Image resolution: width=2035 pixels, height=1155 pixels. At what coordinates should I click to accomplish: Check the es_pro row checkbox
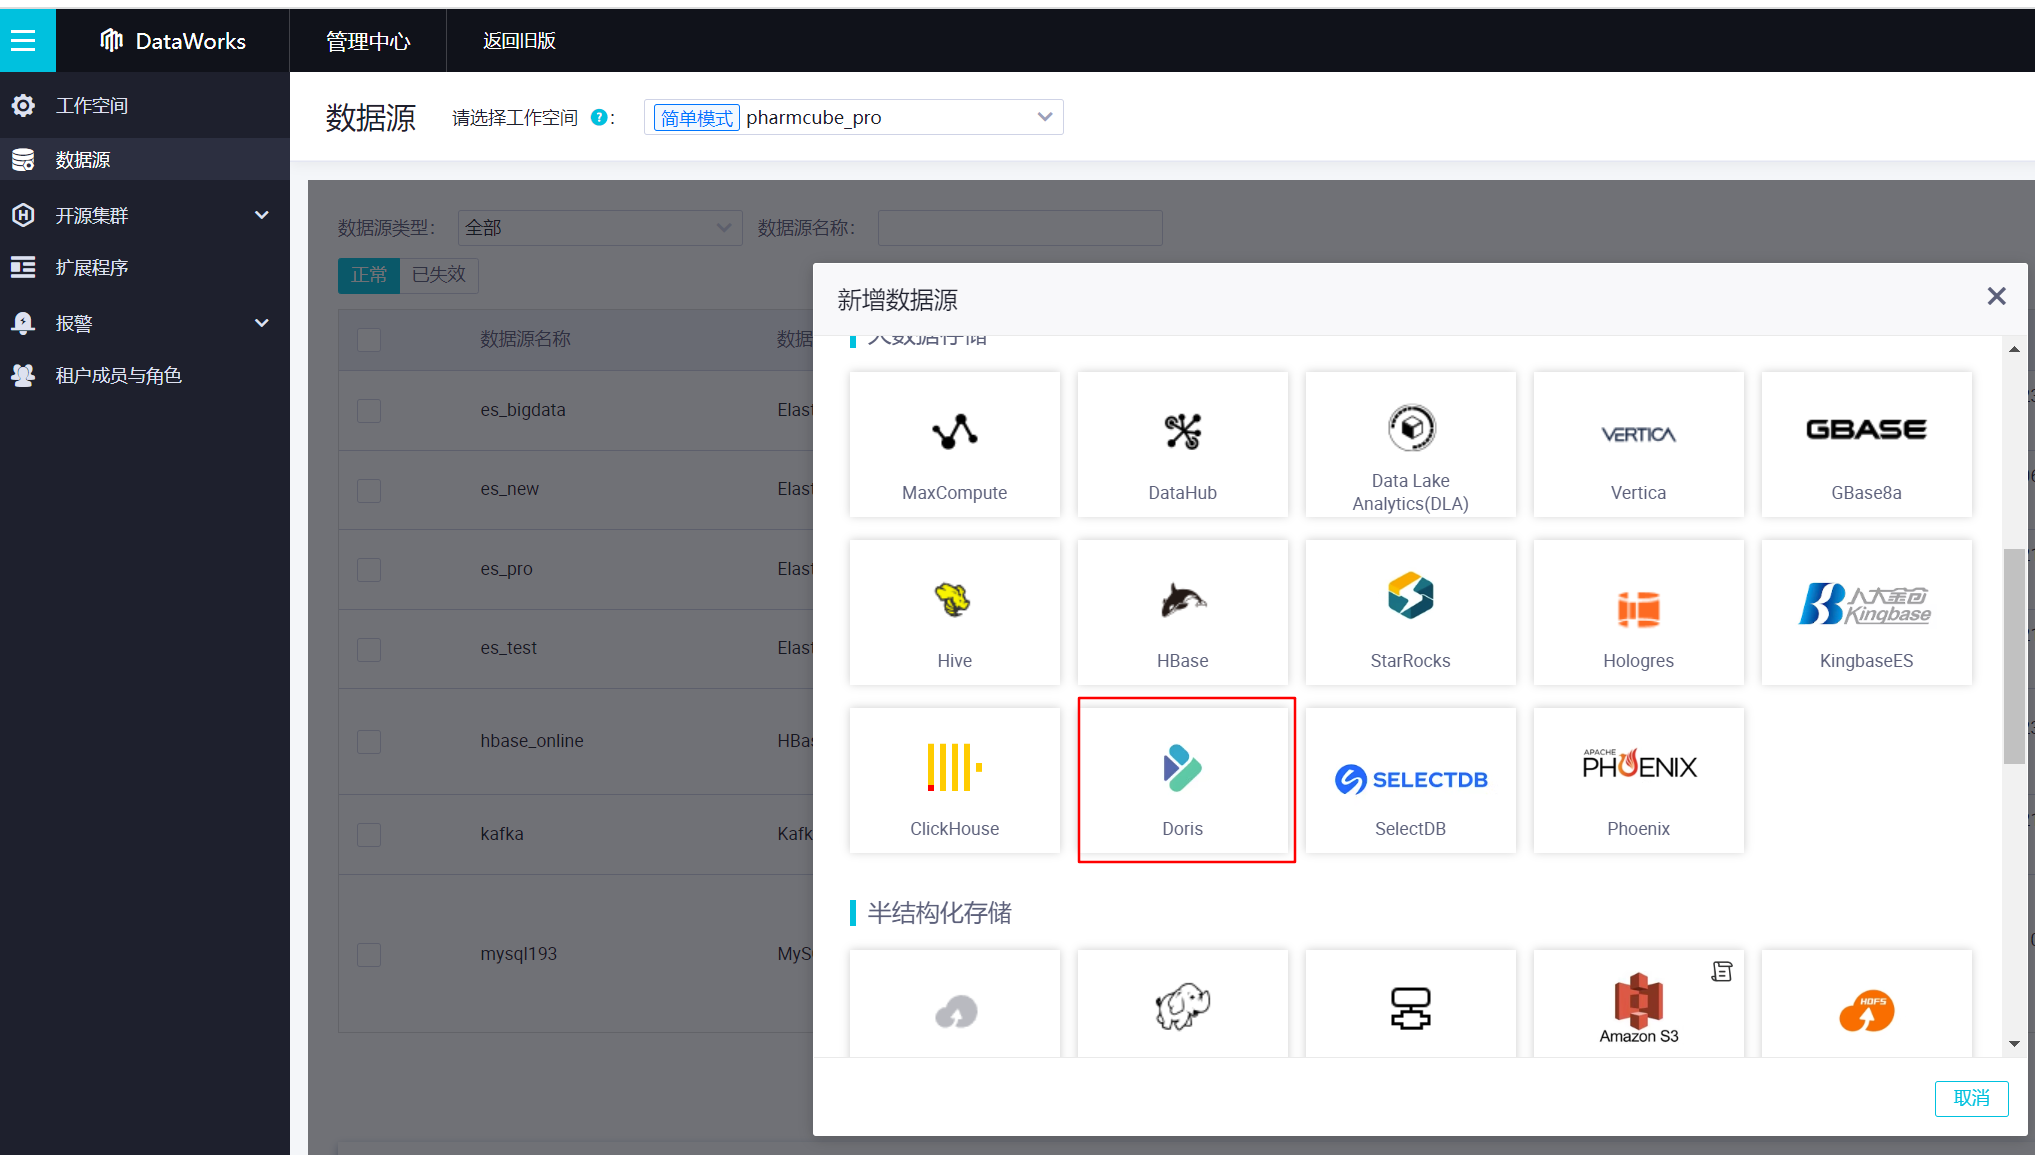pos(369,570)
